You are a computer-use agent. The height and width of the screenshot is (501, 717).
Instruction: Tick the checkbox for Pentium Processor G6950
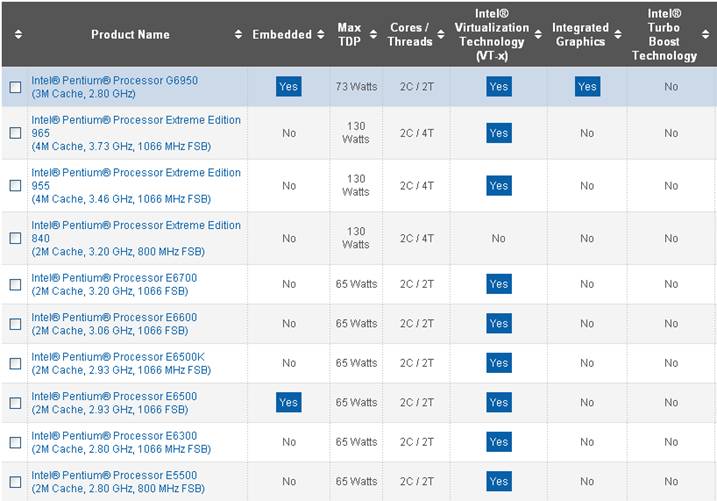tap(15, 87)
